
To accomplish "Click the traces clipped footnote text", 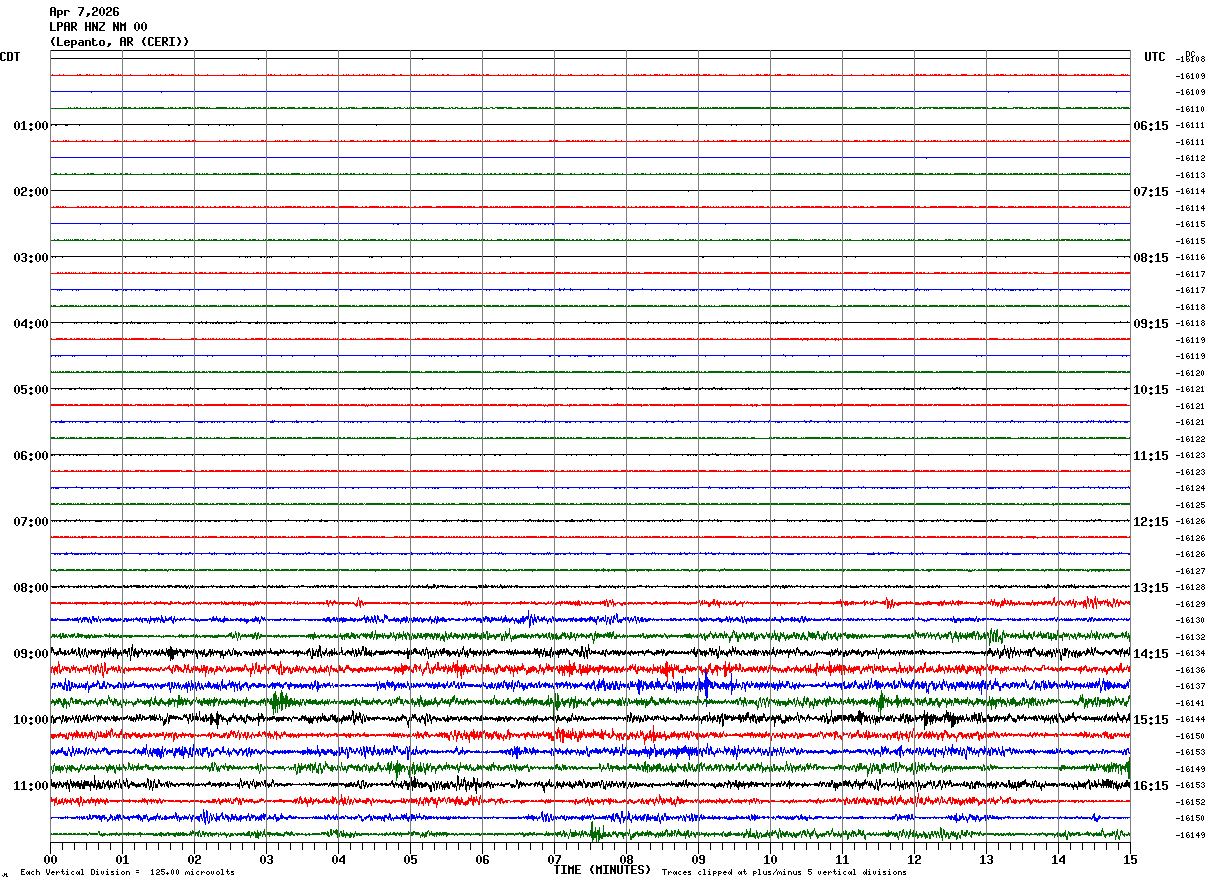I will 784,872.
